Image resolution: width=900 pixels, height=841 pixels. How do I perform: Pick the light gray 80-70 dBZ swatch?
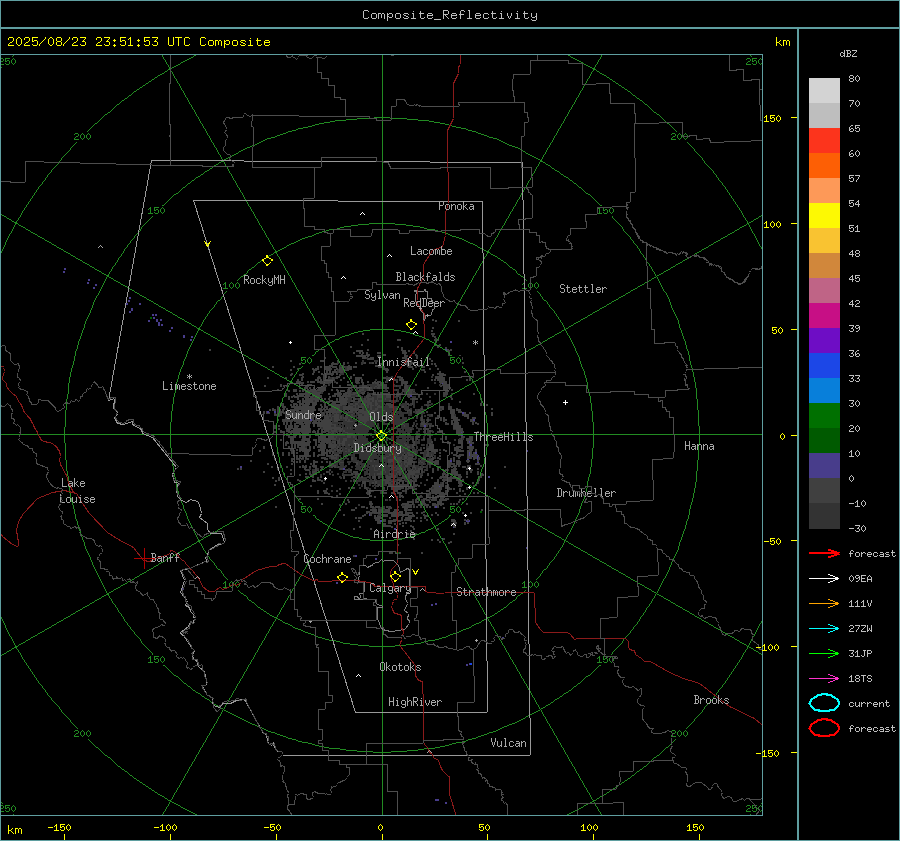[x=824, y=91]
